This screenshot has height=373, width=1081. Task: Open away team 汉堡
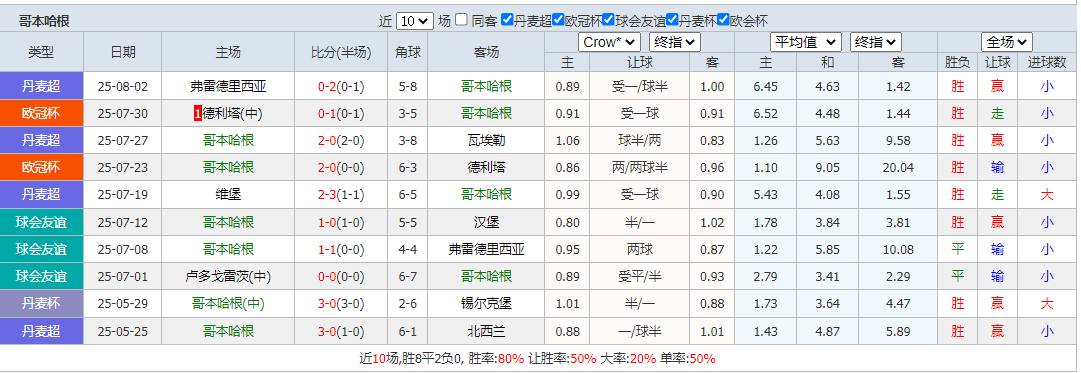point(486,222)
